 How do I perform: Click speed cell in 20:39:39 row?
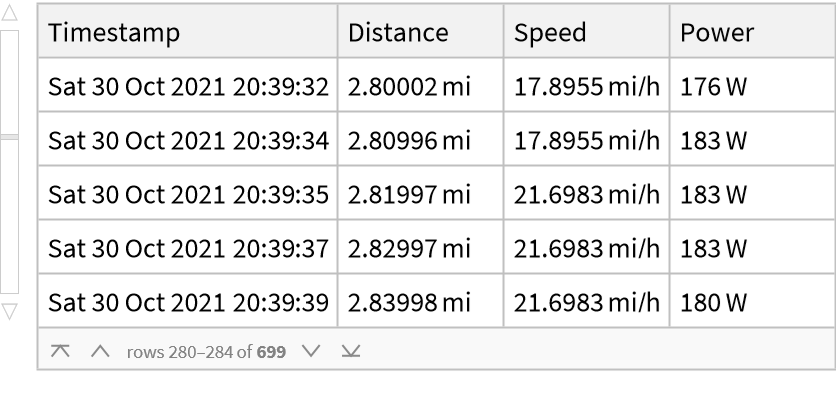(x=586, y=302)
